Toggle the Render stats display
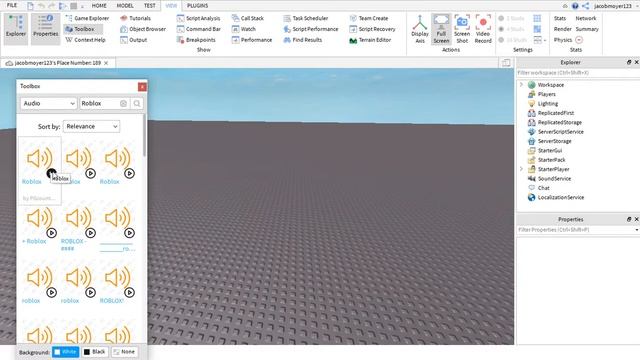This screenshot has height=360, width=640. pos(562,29)
